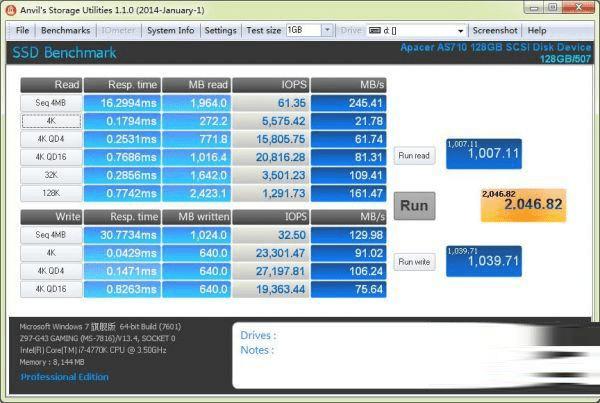Viewport: 600px width, 403px height.
Task: Expand the Test size 1GB dropdown
Action: point(327,30)
